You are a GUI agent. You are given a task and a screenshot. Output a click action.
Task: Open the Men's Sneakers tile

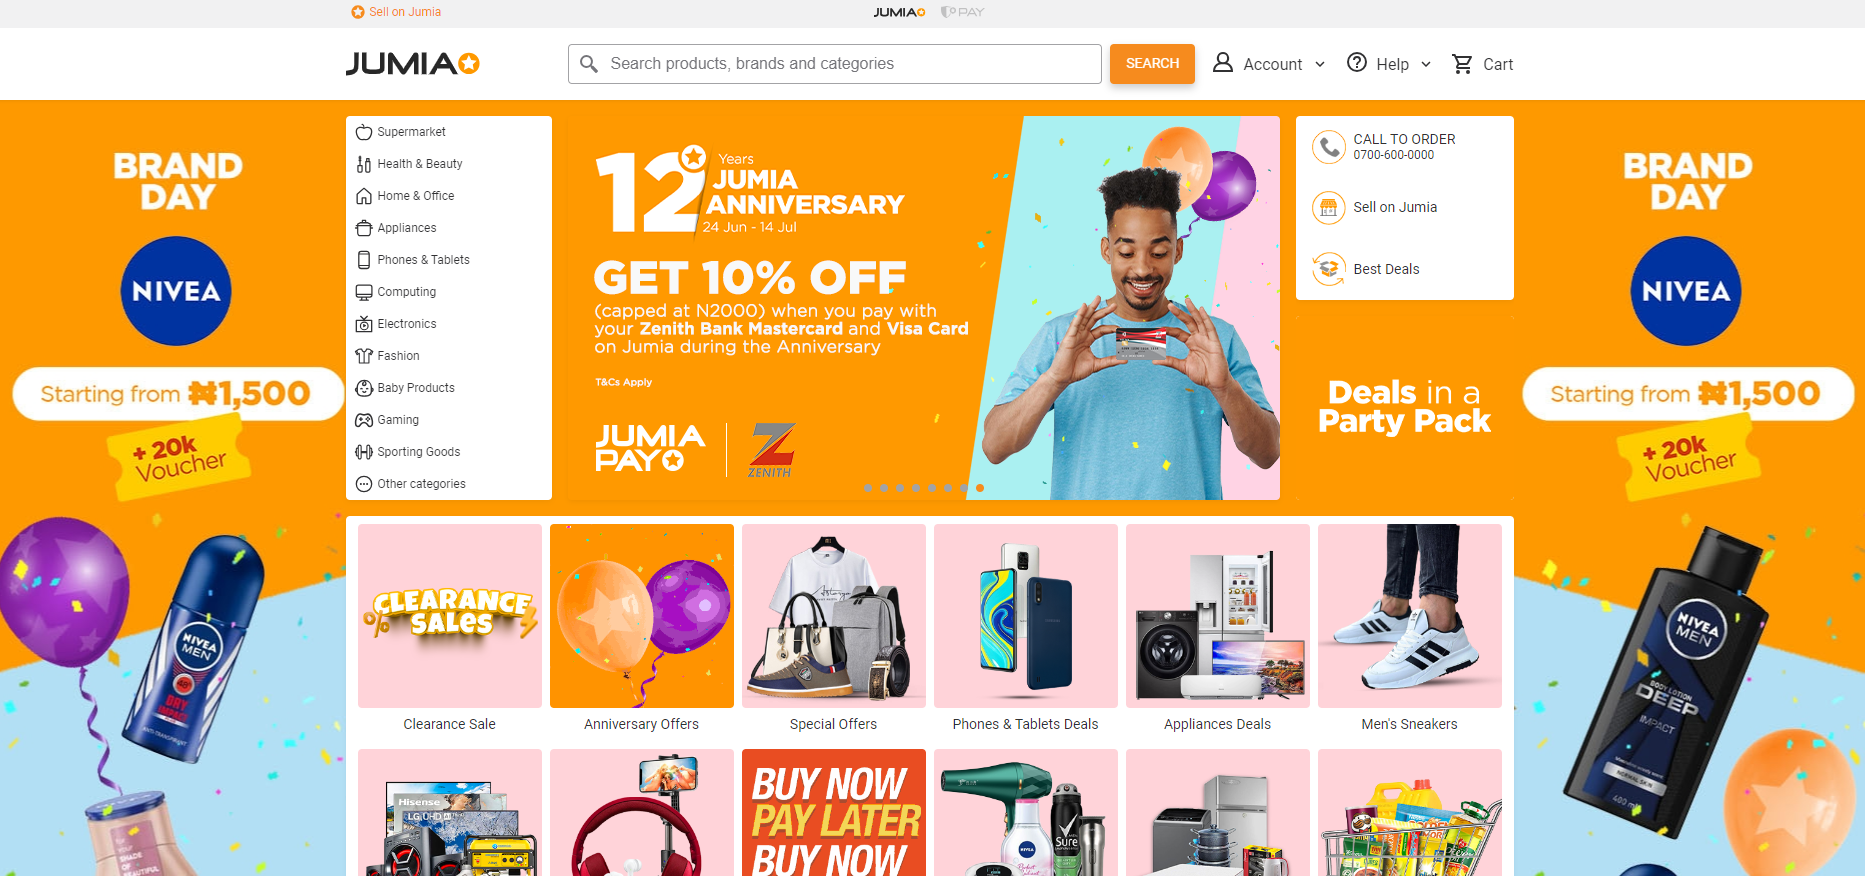coord(1410,629)
